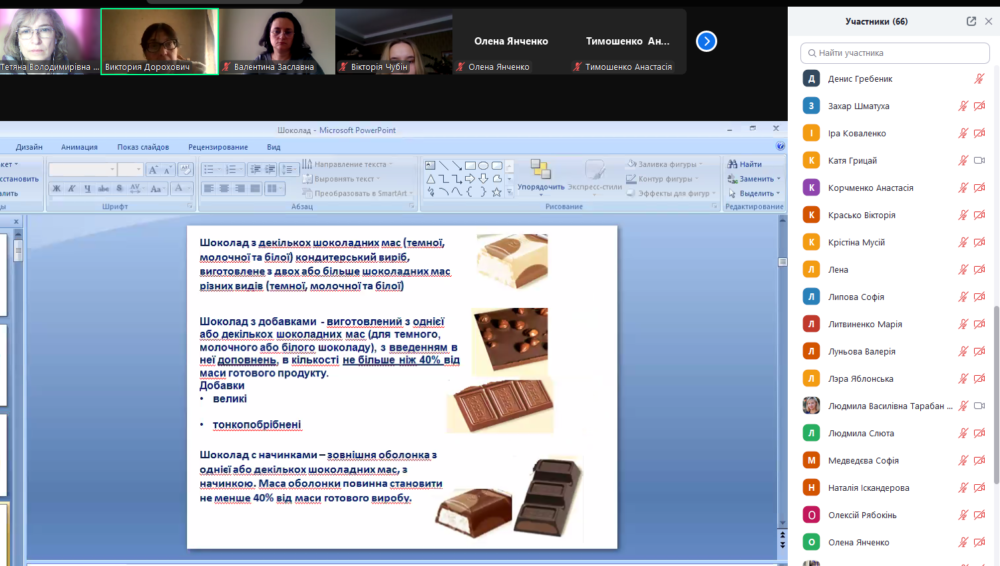The image size is (1000, 566).
Task: Increase the list indent level
Action: pyautogui.click(x=270, y=169)
